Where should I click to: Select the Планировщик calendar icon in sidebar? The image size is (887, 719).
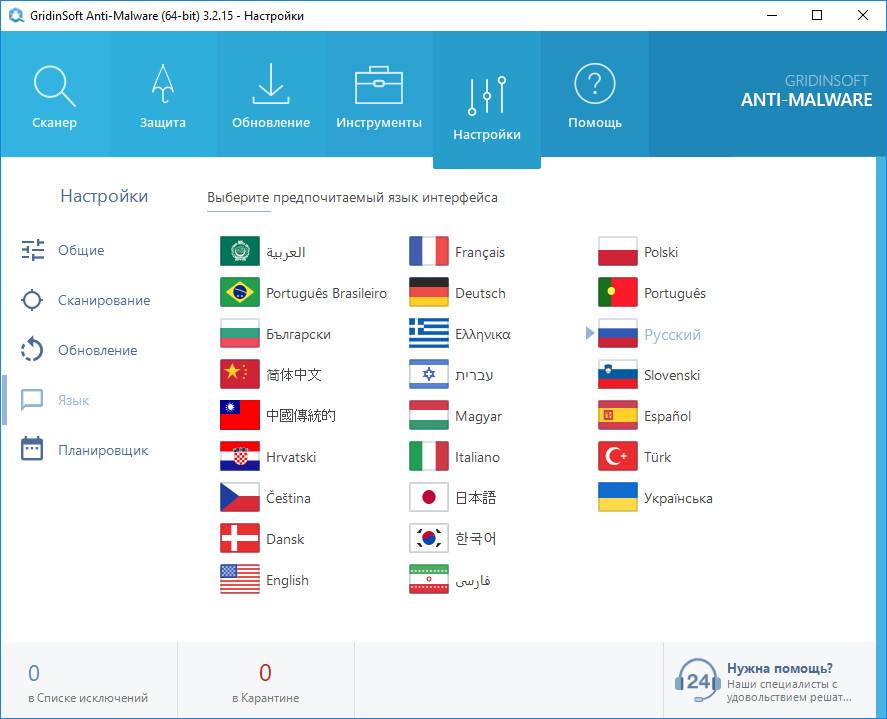(x=33, y=449)
